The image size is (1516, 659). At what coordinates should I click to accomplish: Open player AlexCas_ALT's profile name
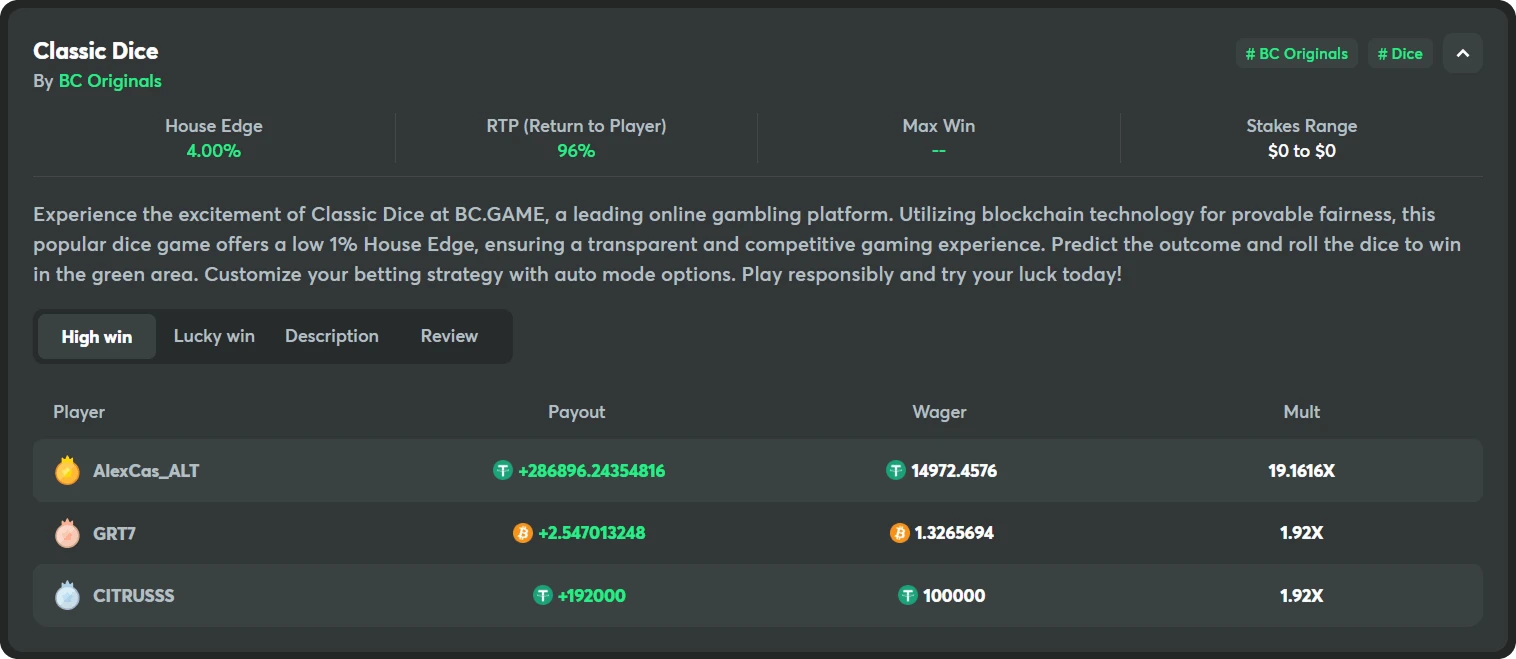146,470
